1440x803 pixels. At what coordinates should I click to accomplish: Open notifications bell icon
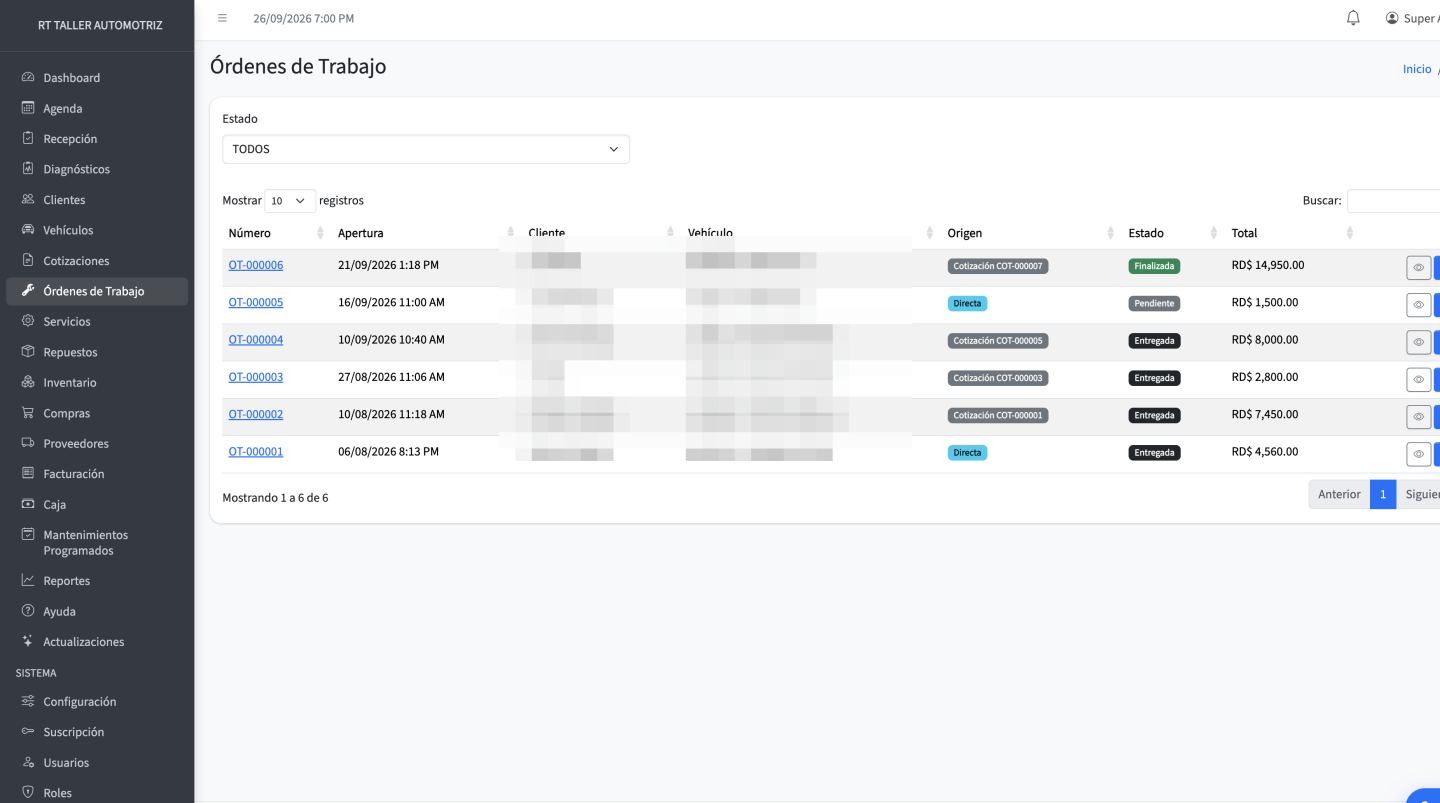[x=1353, y=18]
